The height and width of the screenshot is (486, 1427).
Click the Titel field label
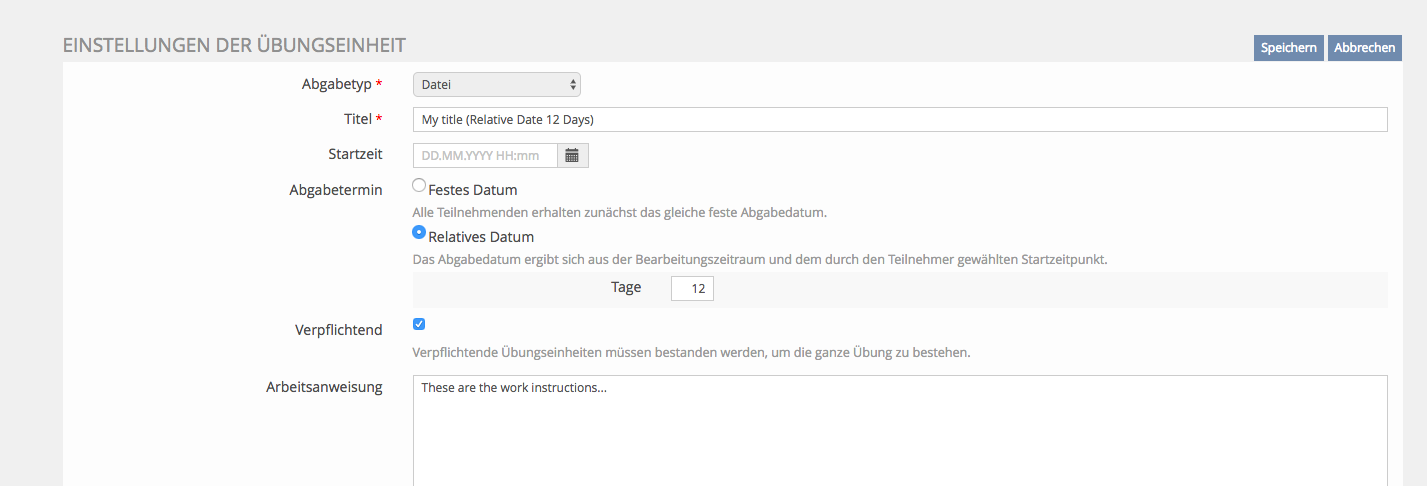(x=357, y=119)
